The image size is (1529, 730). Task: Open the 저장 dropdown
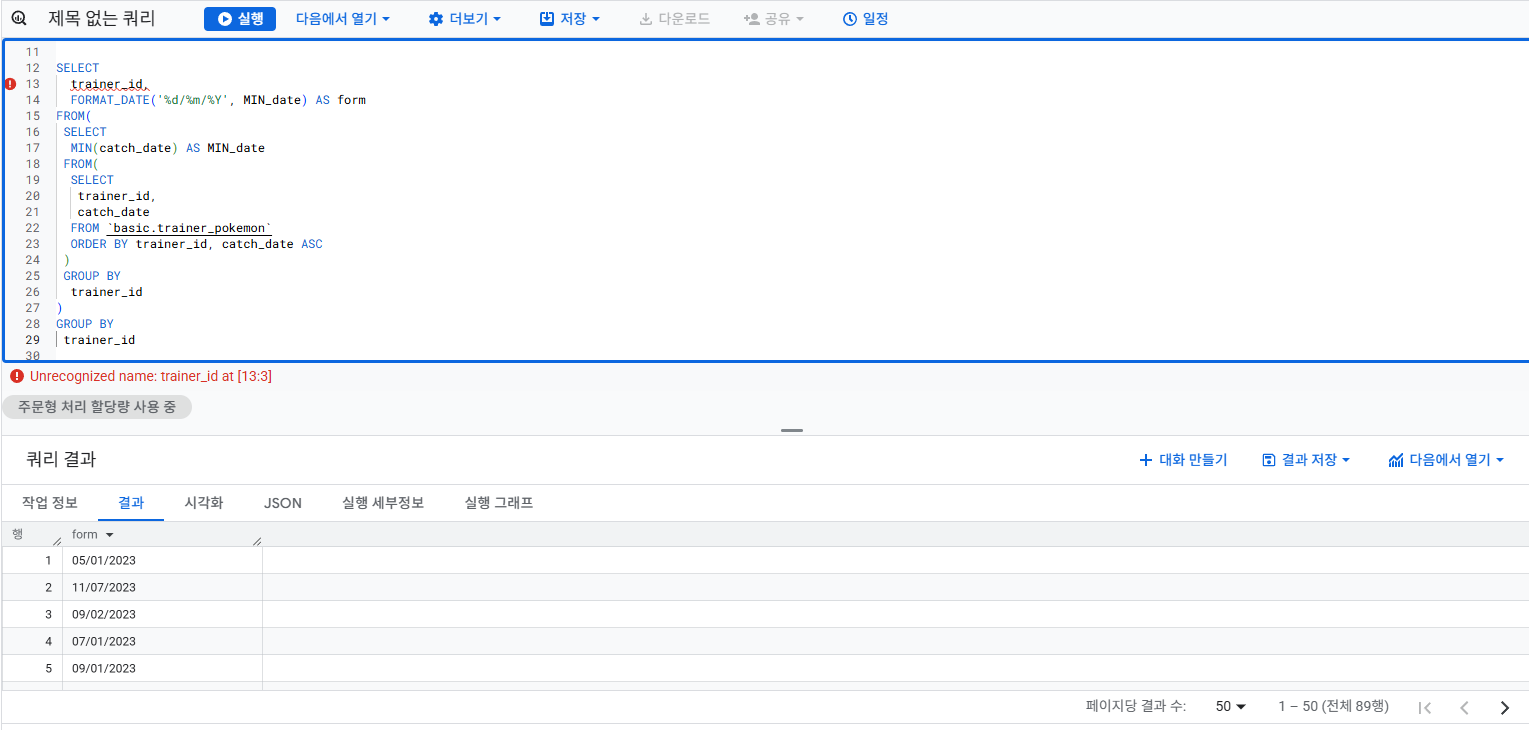pyautogui.click(x=570, y=19)
